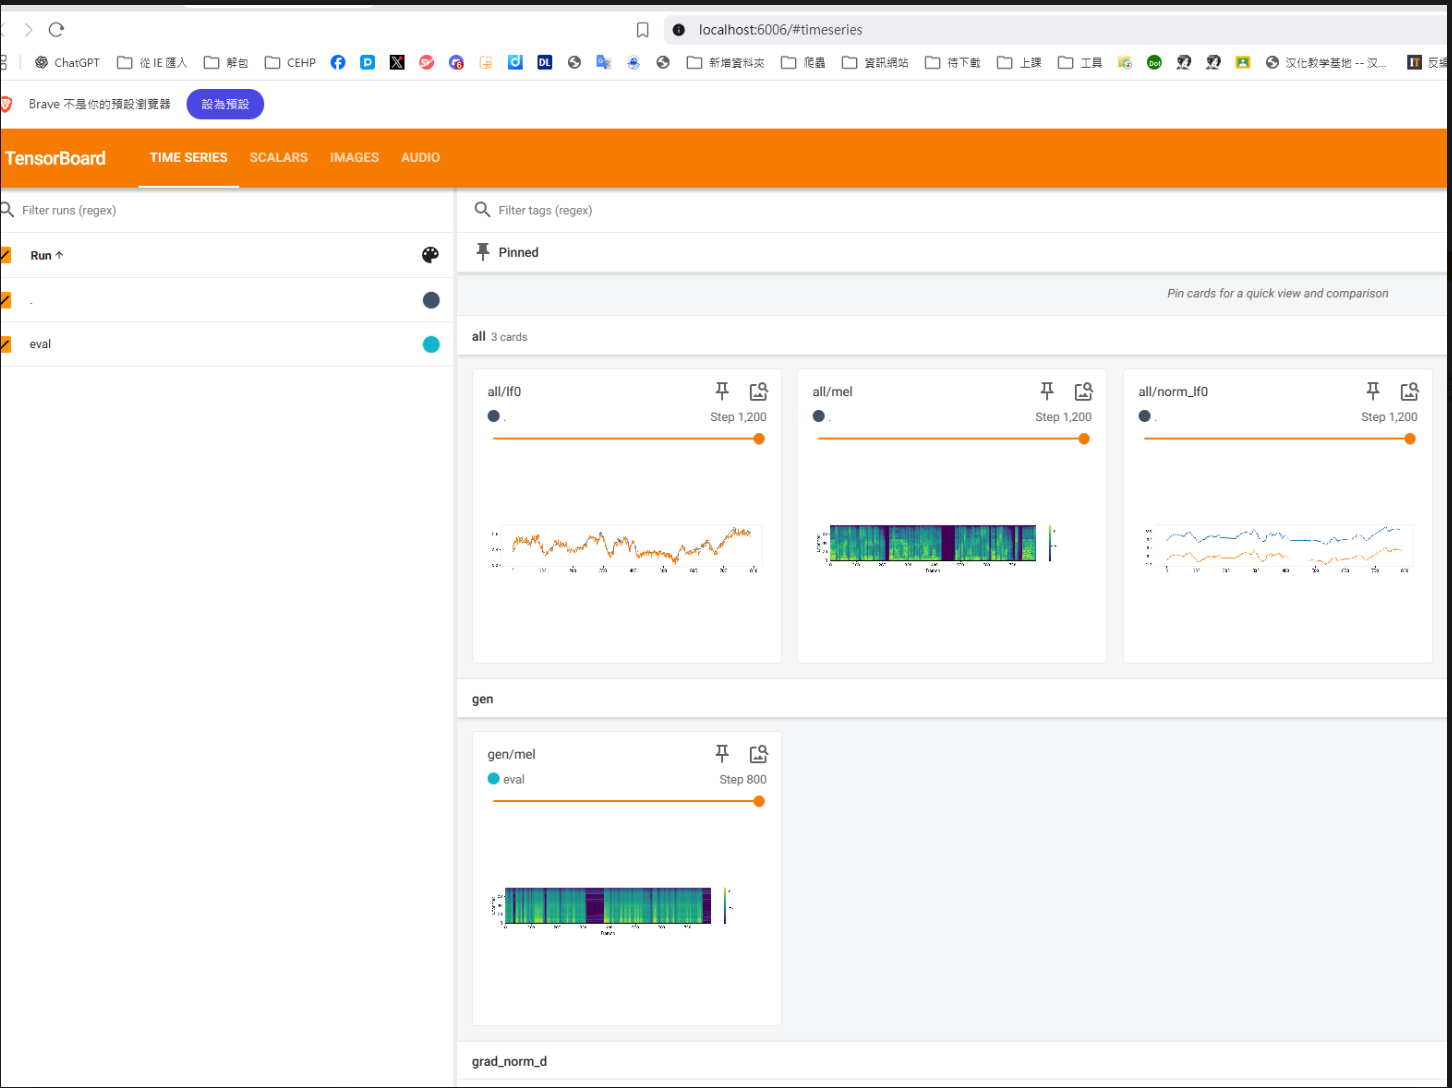Toggle the eval run checkbox

6,344
